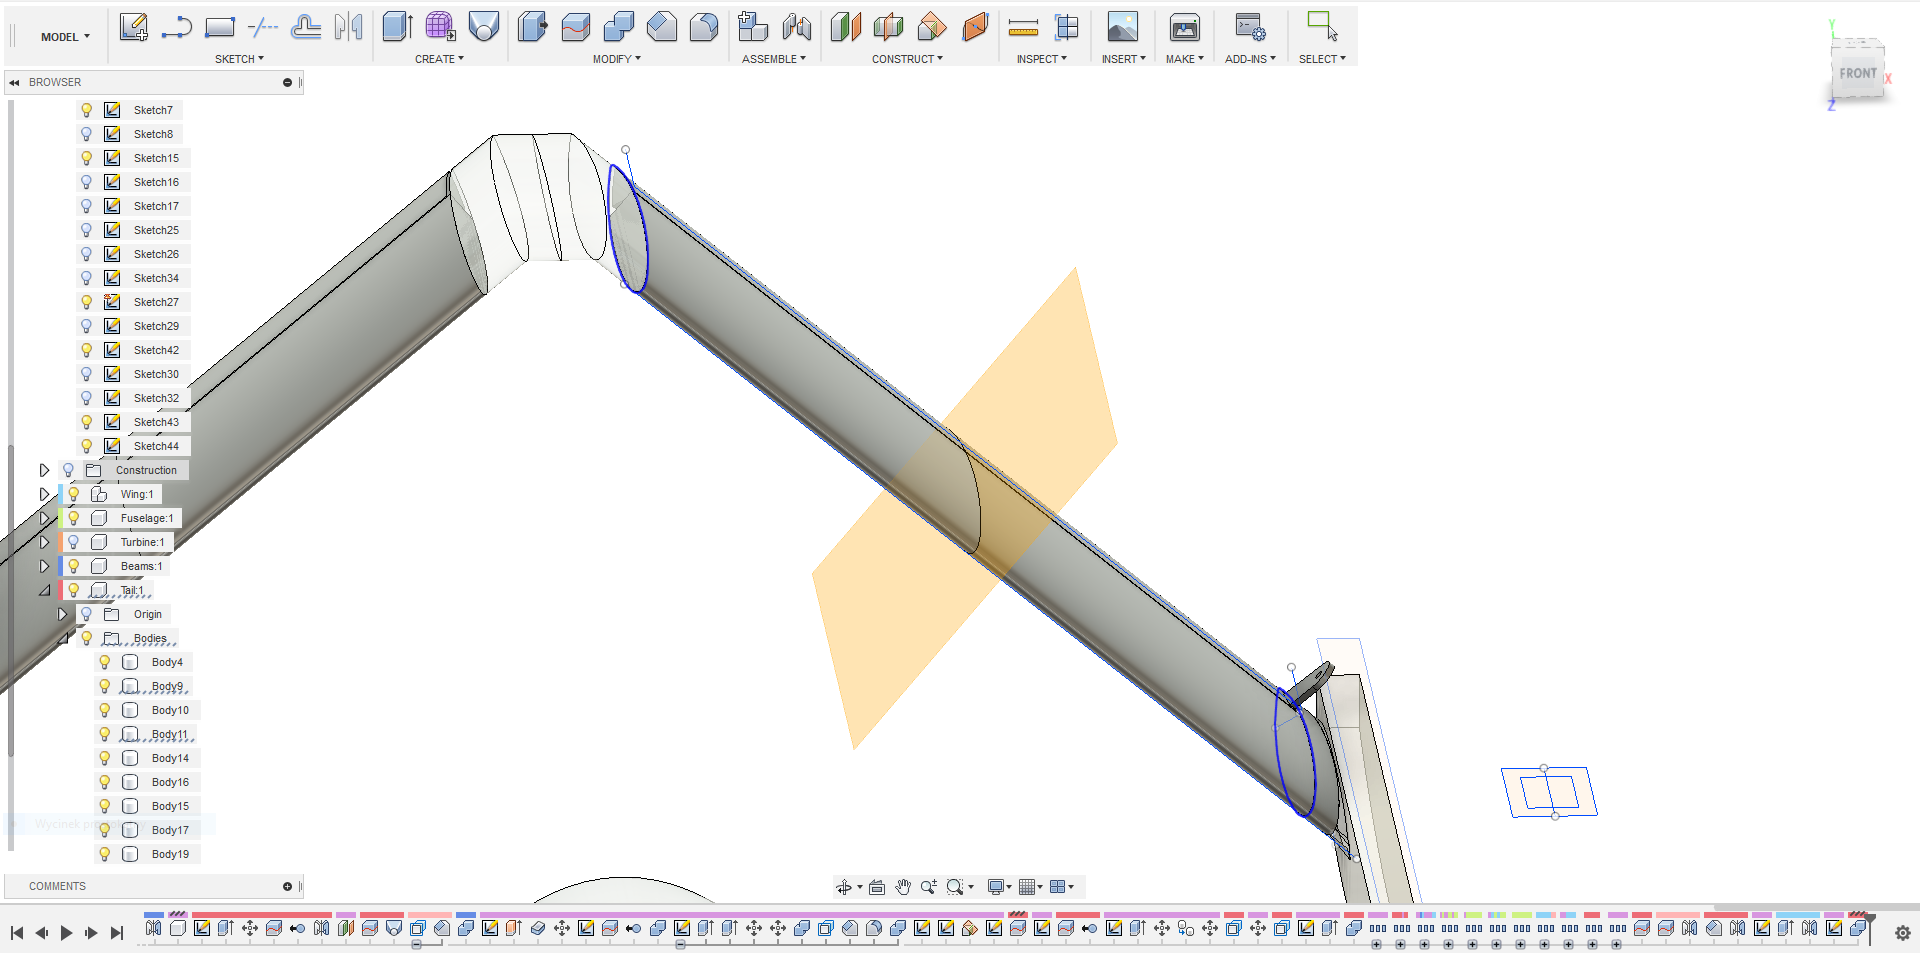Expand the COMMENTS panel
The height and width of the screenshot is (953, 1920).
[287, 886]
